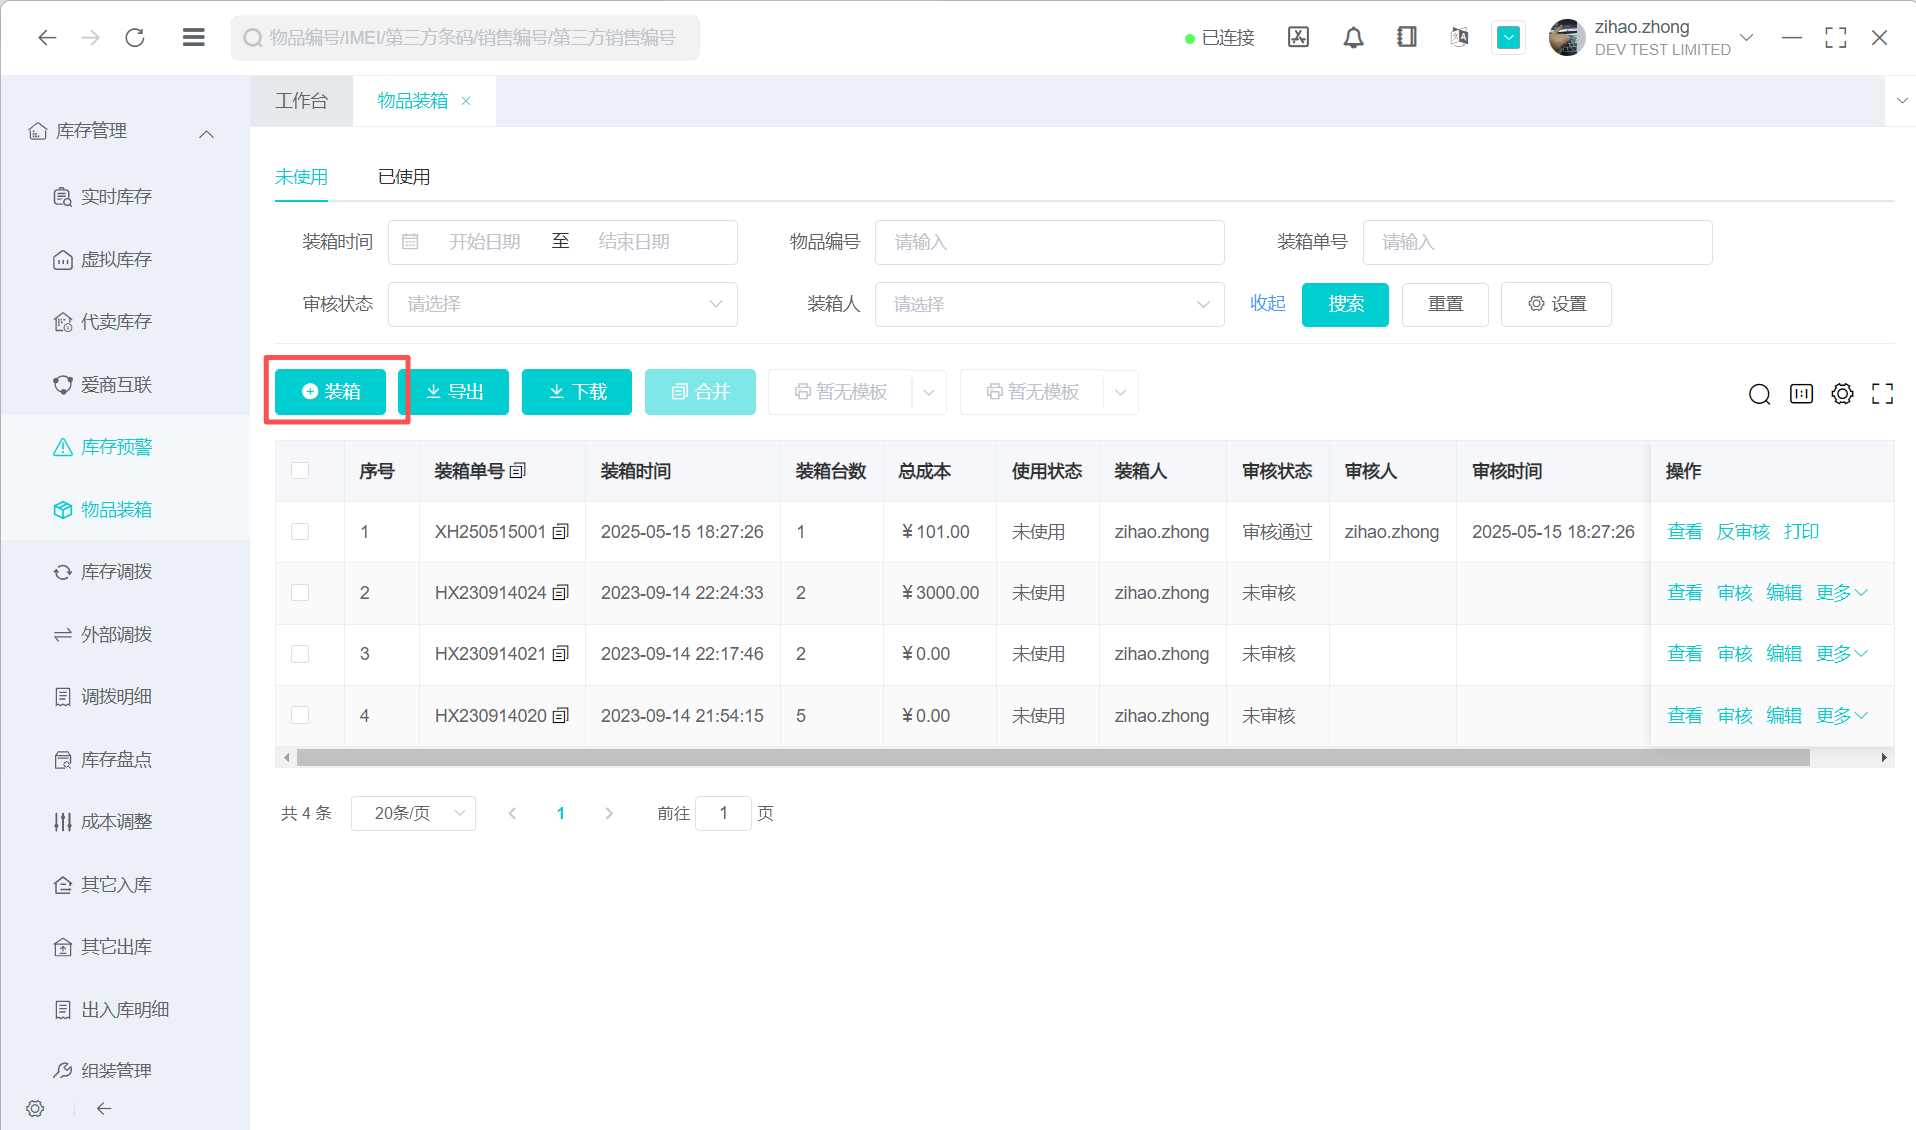This screenshot has width=1916, height=1130.
Task: Open table column settings gear icon
Action: coord(1842,394)
